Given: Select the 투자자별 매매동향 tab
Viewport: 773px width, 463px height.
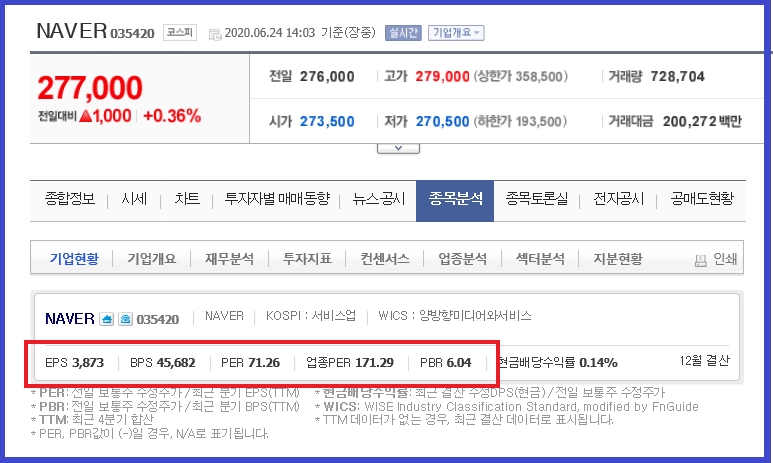Looking at the screenshot, I should click(x=277, y=199).
